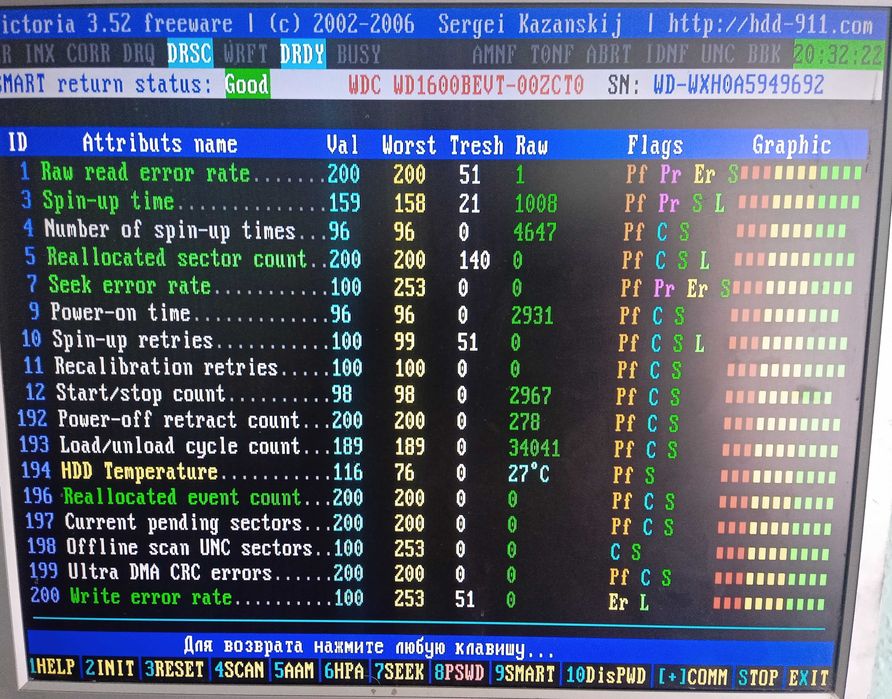Click the 10DisPWD function

pyautogui.click(x=606, y=675)
